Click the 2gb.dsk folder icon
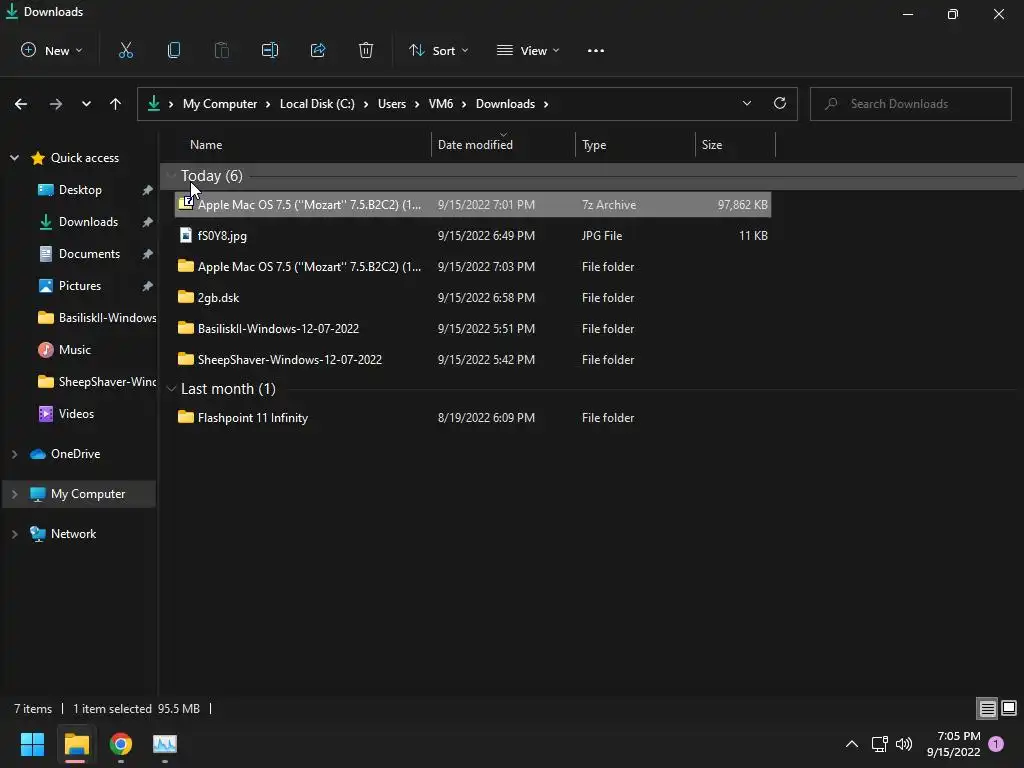1024x768 pixels. [185, 297]
